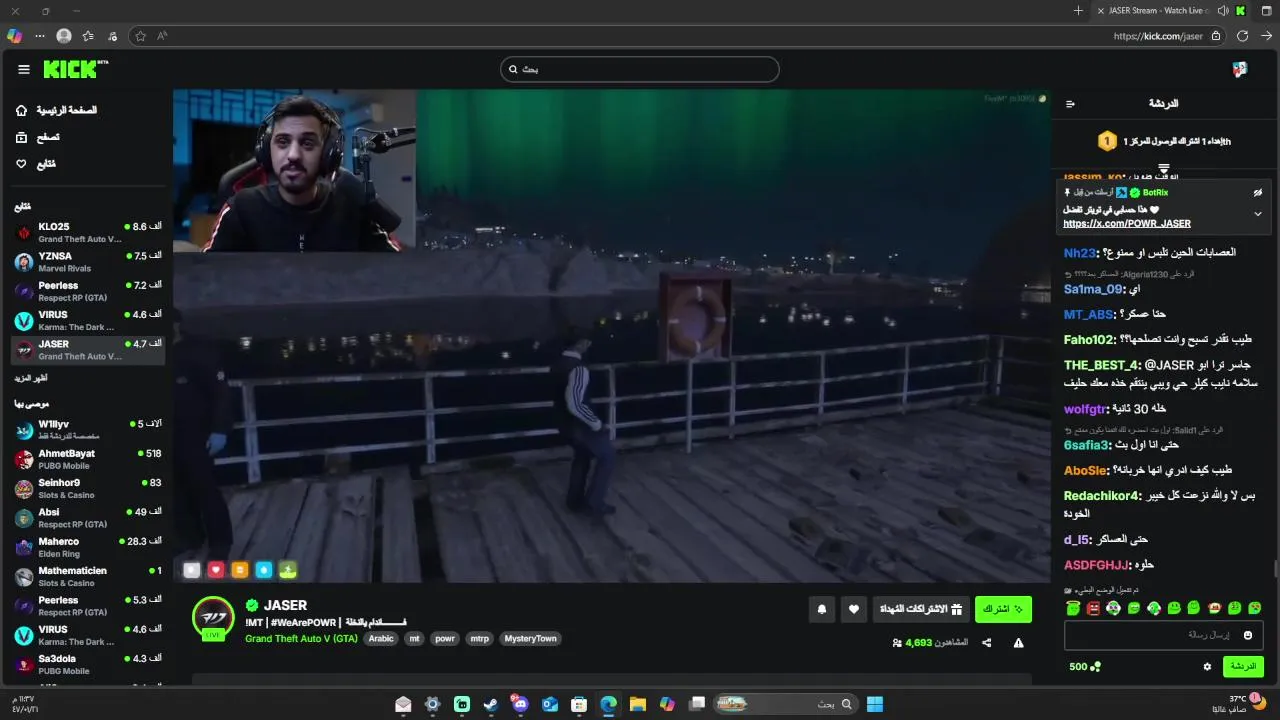Open the Grand Theft Auto V (GTA) category link
Screen dimensions: 1280x720
(301, 639)
